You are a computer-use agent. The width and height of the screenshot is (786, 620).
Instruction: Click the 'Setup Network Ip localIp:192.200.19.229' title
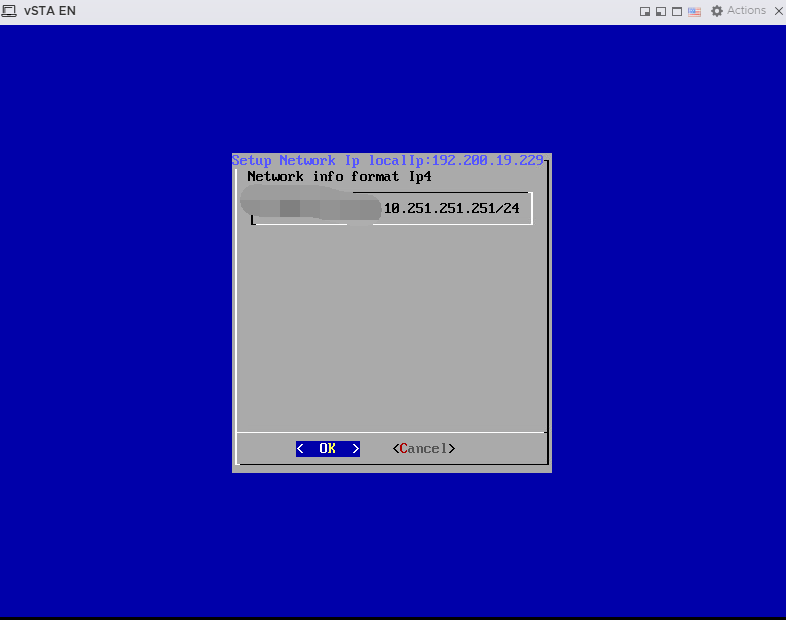click(x=387, y=160)
